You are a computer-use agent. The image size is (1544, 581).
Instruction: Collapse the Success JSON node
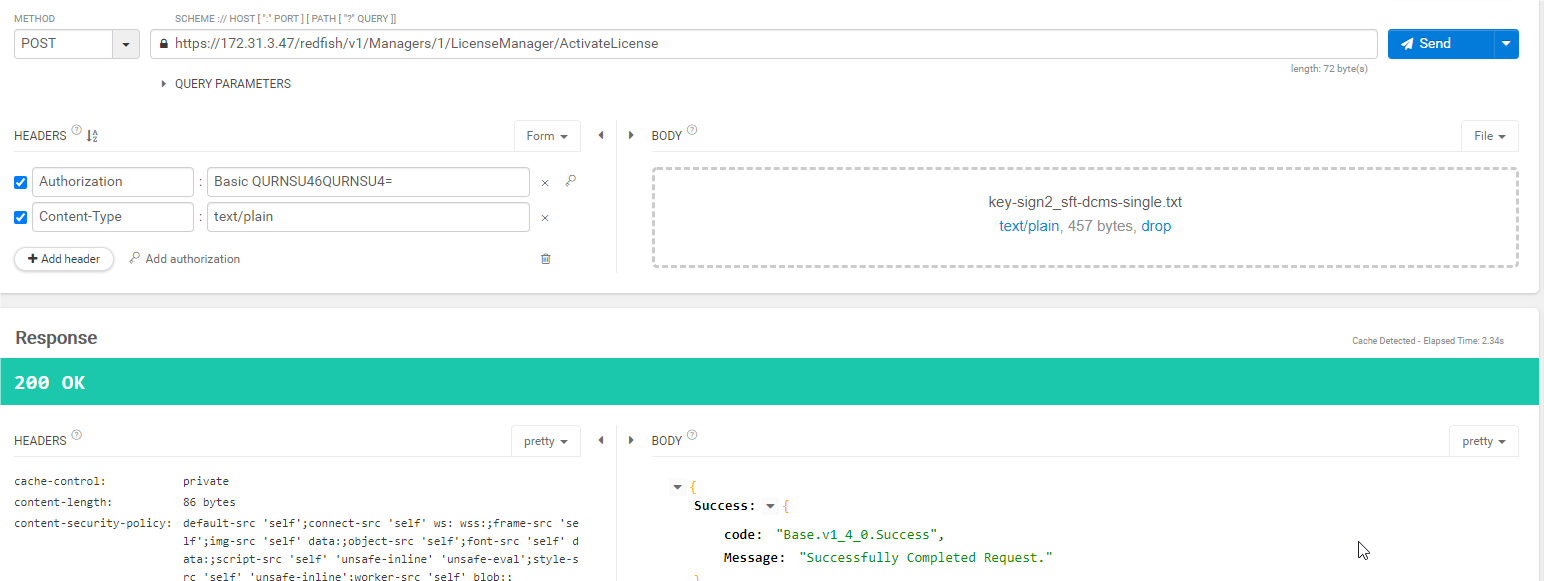[770, 506]
